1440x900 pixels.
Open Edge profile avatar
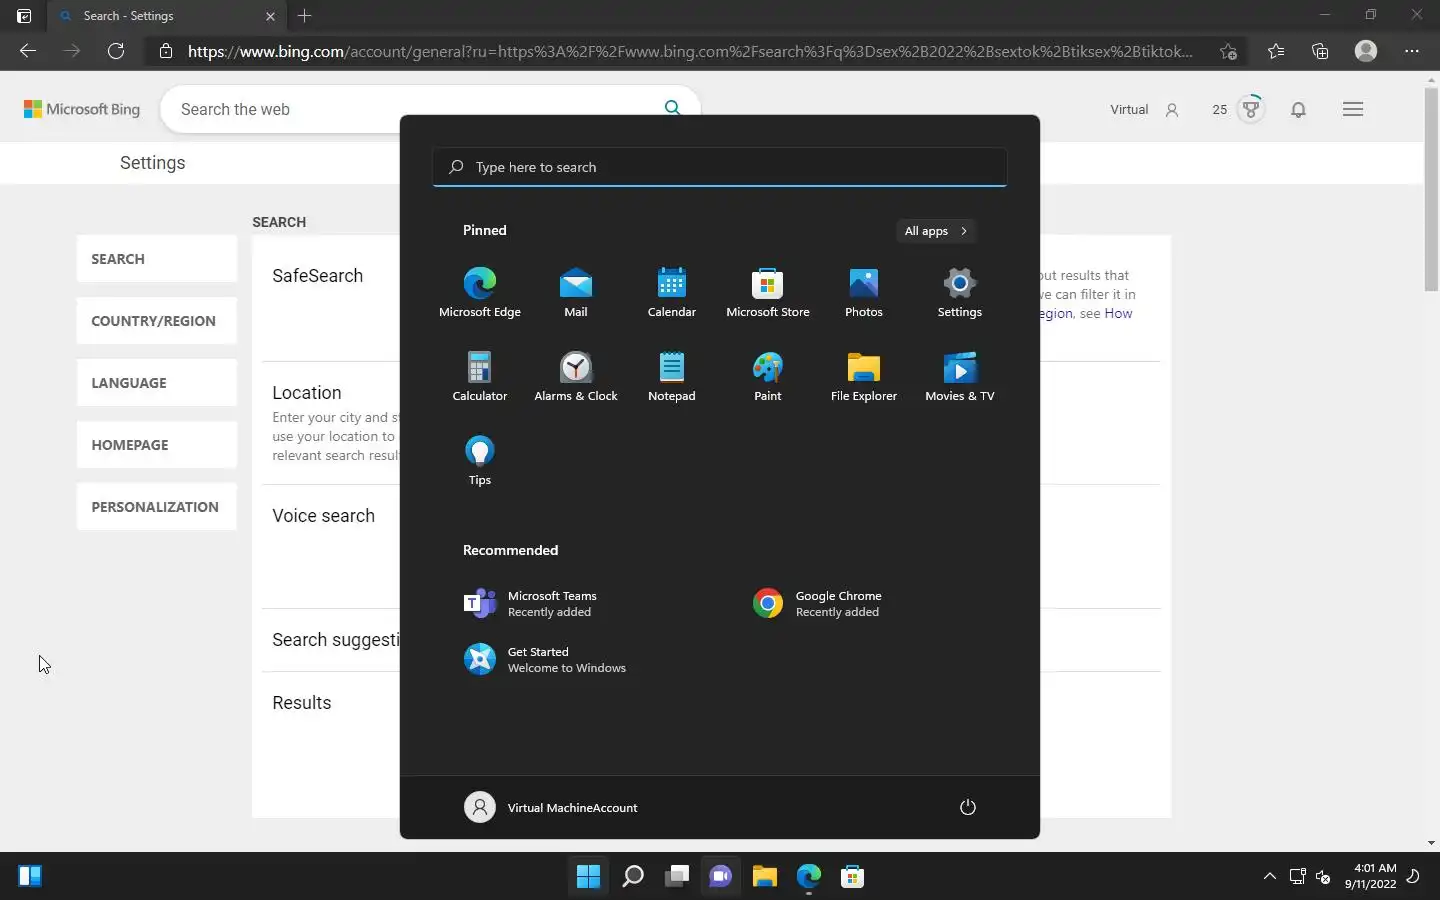pos(1366,51)
